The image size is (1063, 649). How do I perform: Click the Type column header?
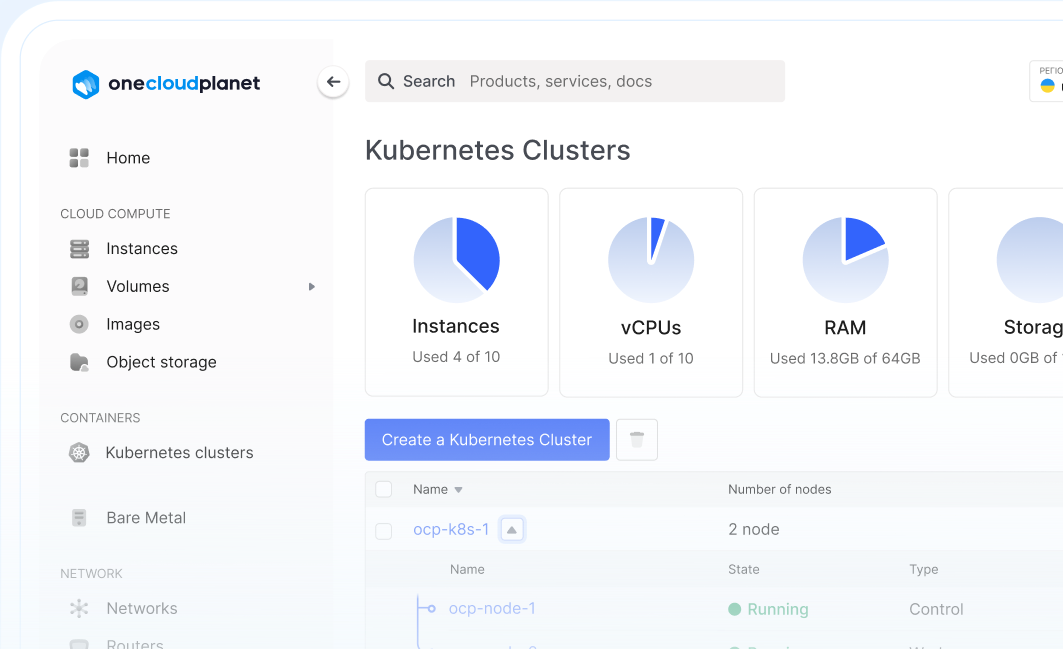click(x=923, y=570)
